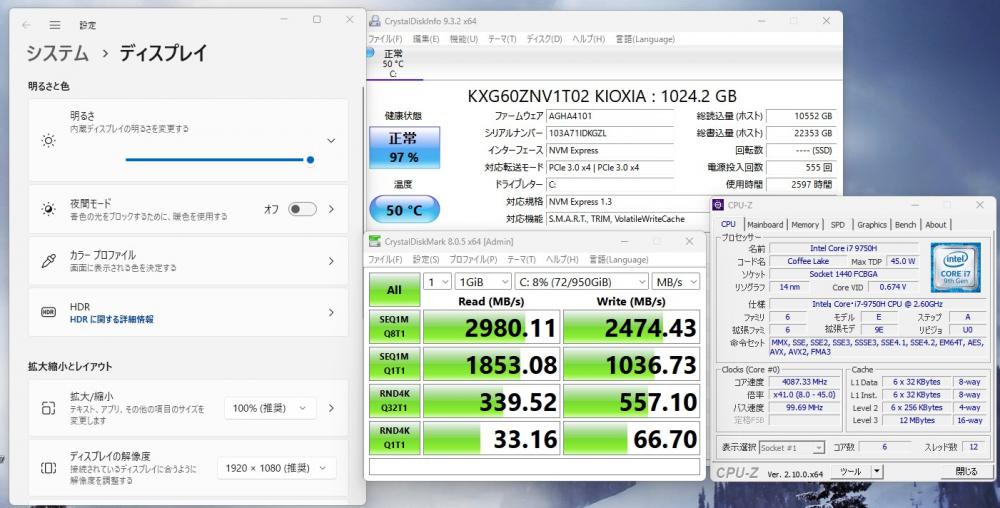Switch to the Graphics tab in CPU-Z
Viewport: 1000px width, 508px height.
point(872,224)
